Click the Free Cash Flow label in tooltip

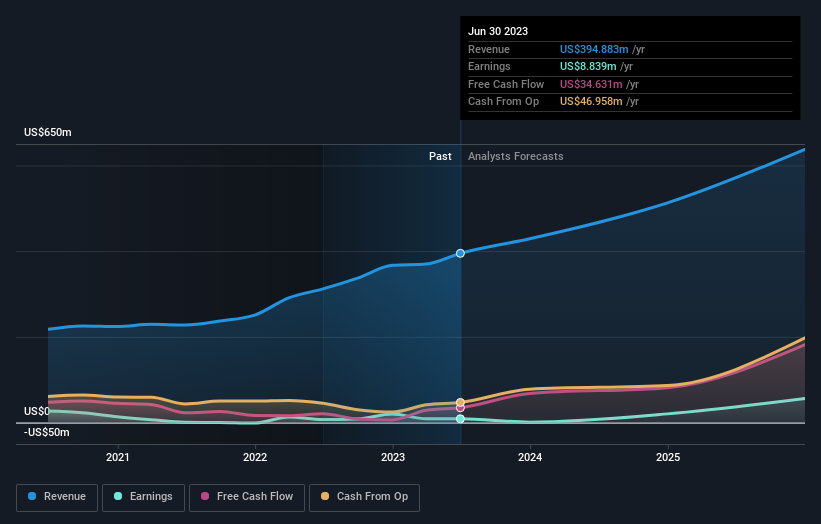pos(506,84)
